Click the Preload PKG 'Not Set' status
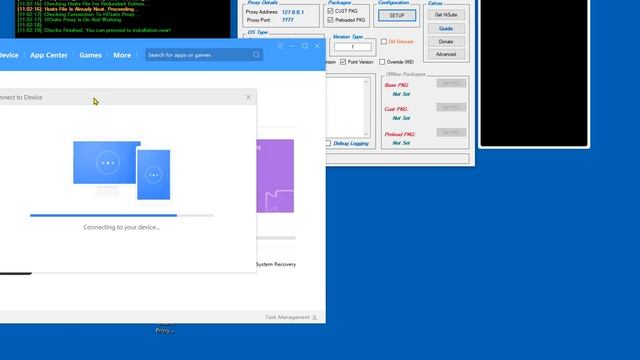Viewport: 640px width, 360px height. coord(401,143)
